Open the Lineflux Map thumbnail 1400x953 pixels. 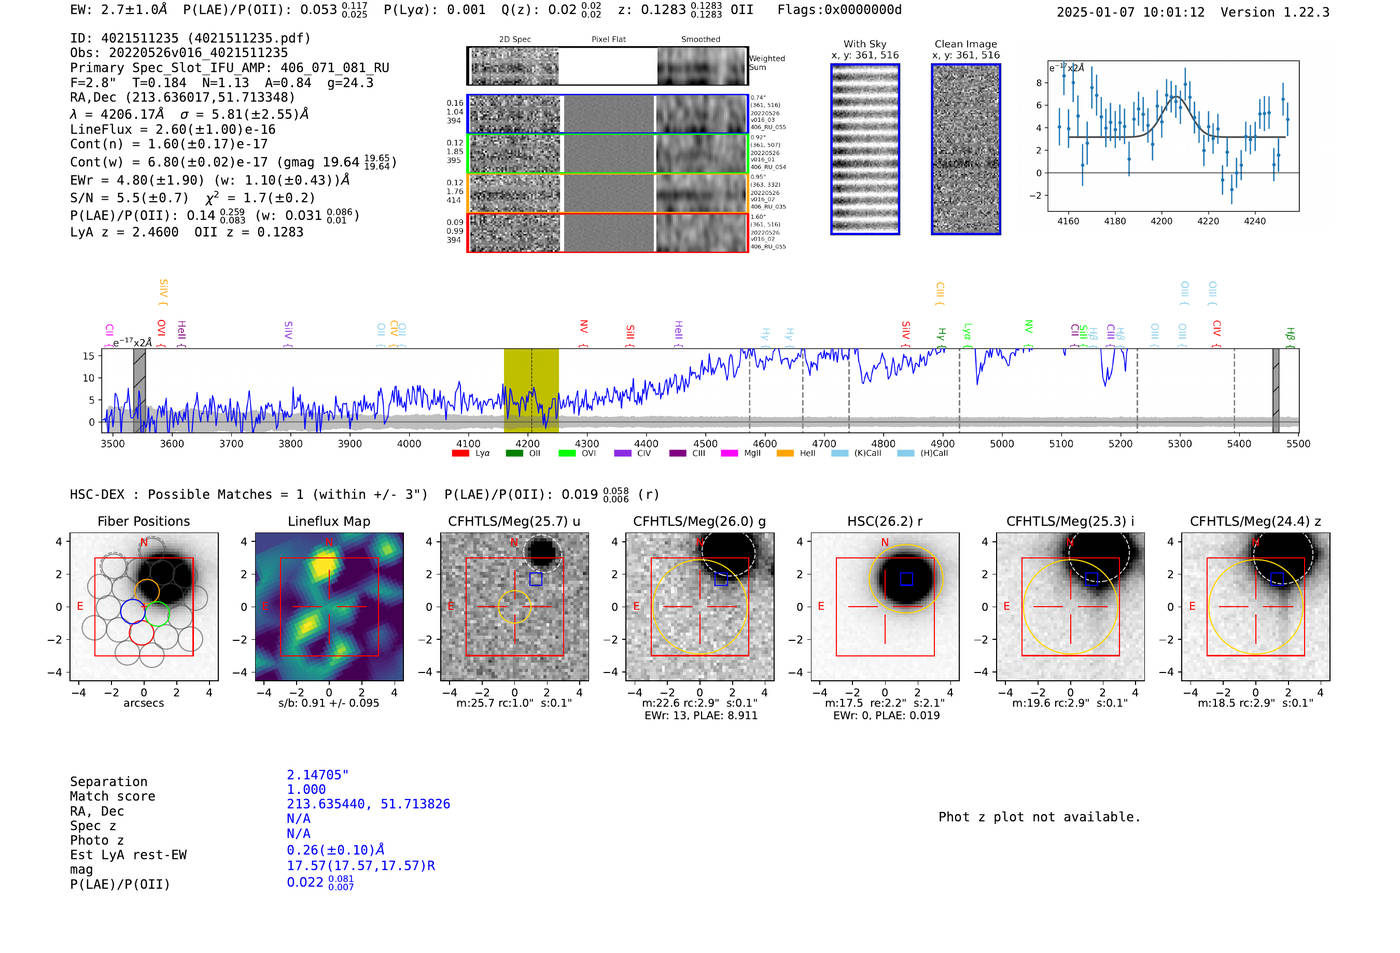coord(329,606)
